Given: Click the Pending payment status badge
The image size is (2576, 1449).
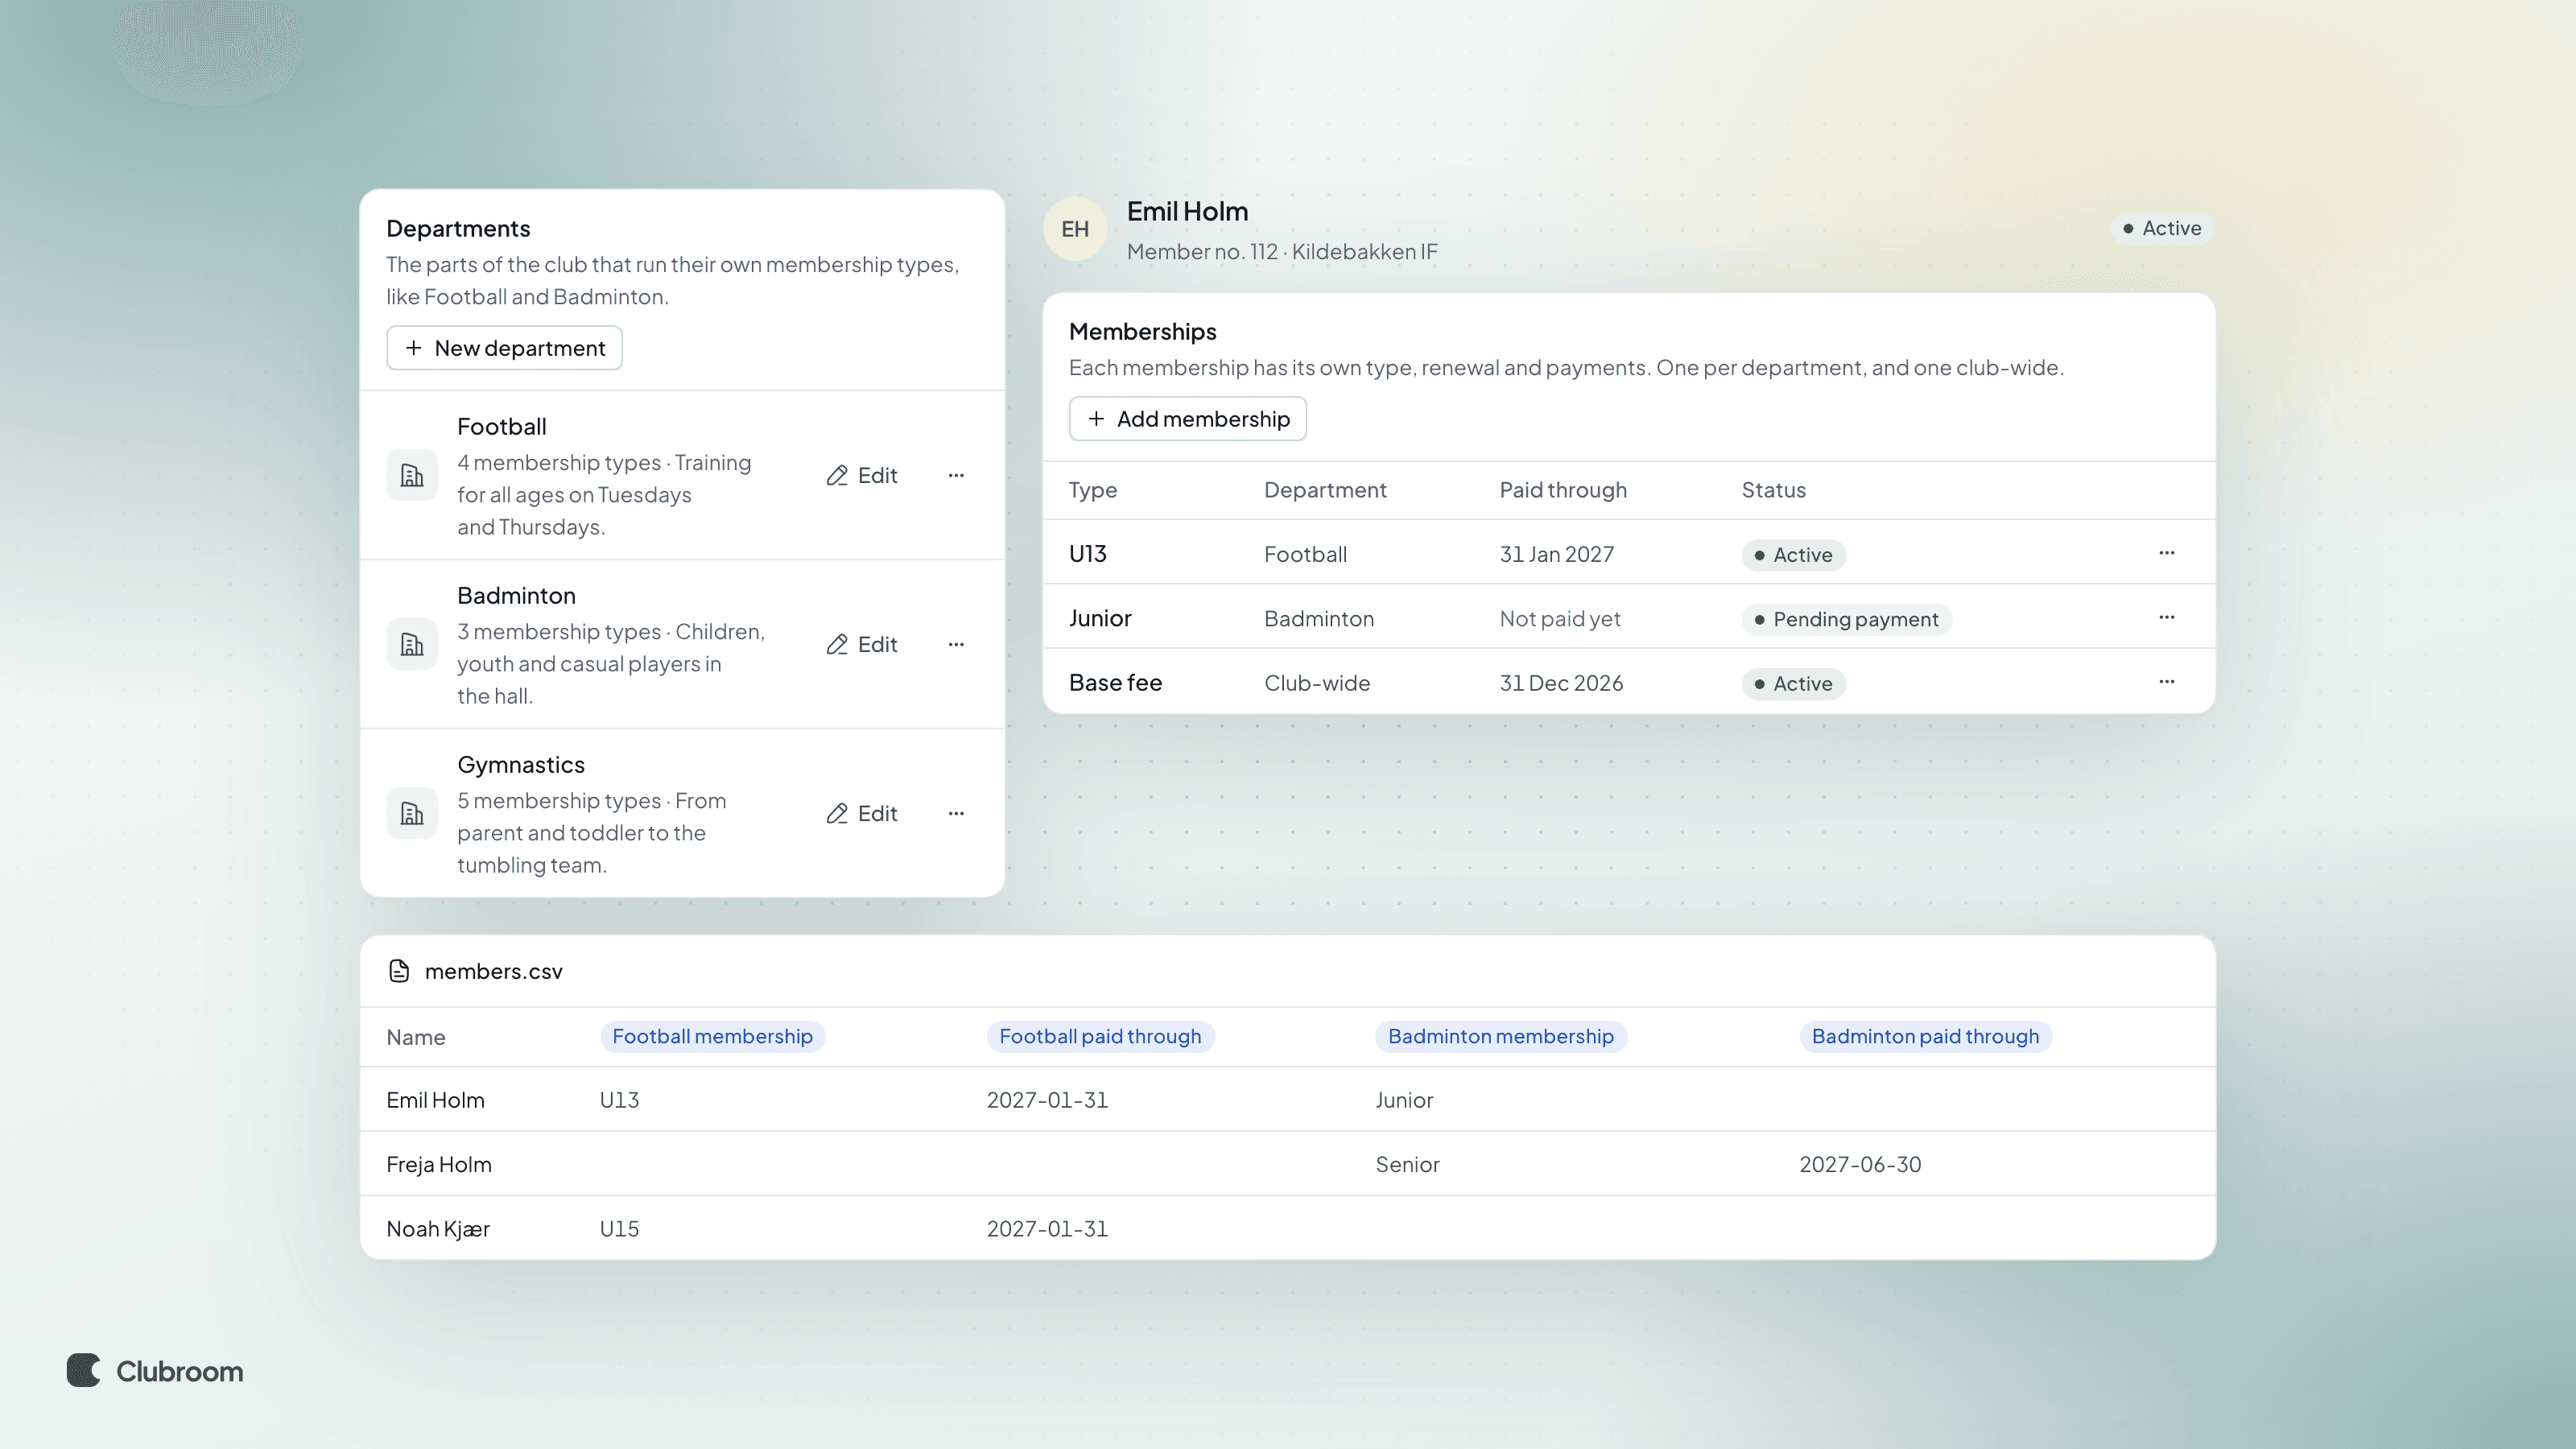Looking at the screenshot, I should pyautogui.click(x=1846, y=620).
